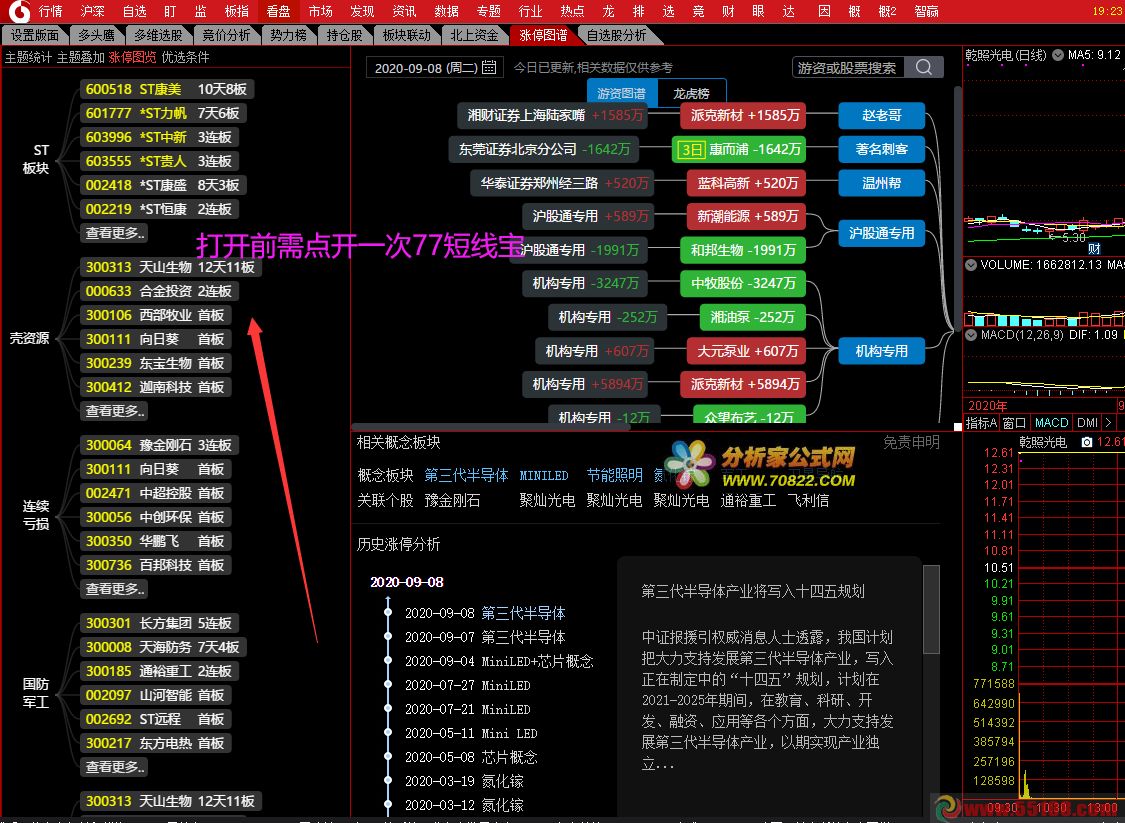
Task: Expand 查看更多 under 壳资源
Action: click(115, 410)
